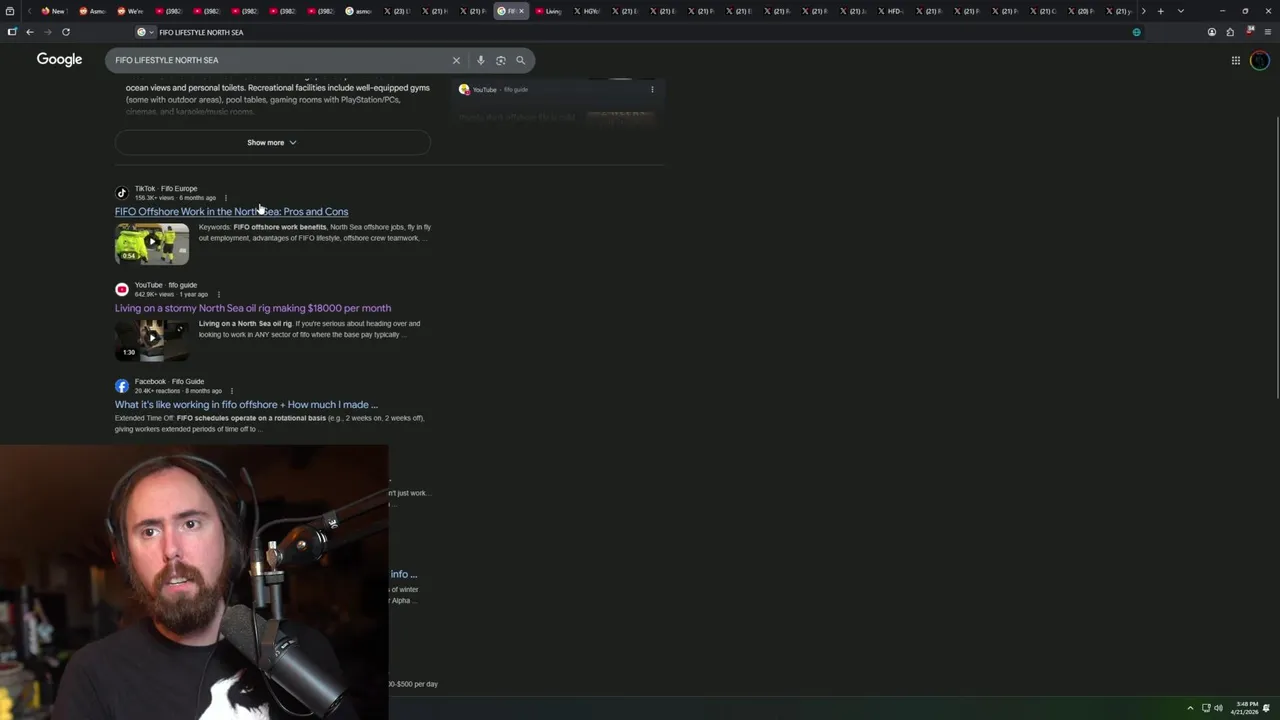
Task: Open the browser account icon in toolbar
Action: (1212, 32)
